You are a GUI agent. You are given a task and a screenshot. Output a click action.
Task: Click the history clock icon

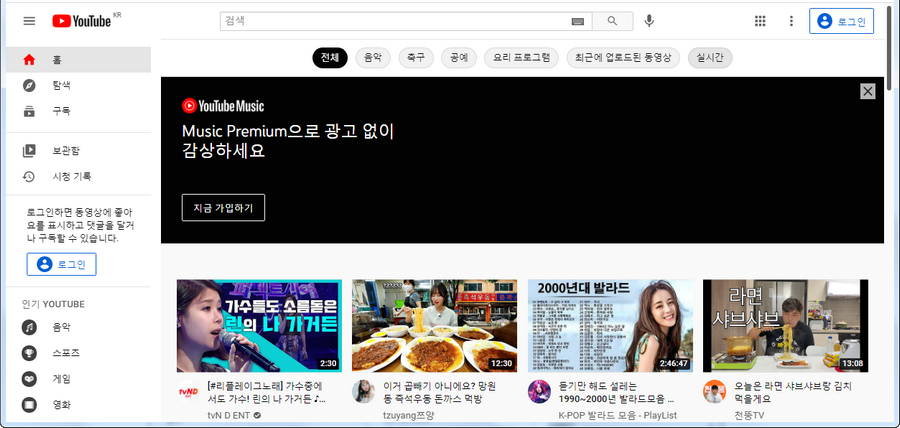click(x=29, y=176)
